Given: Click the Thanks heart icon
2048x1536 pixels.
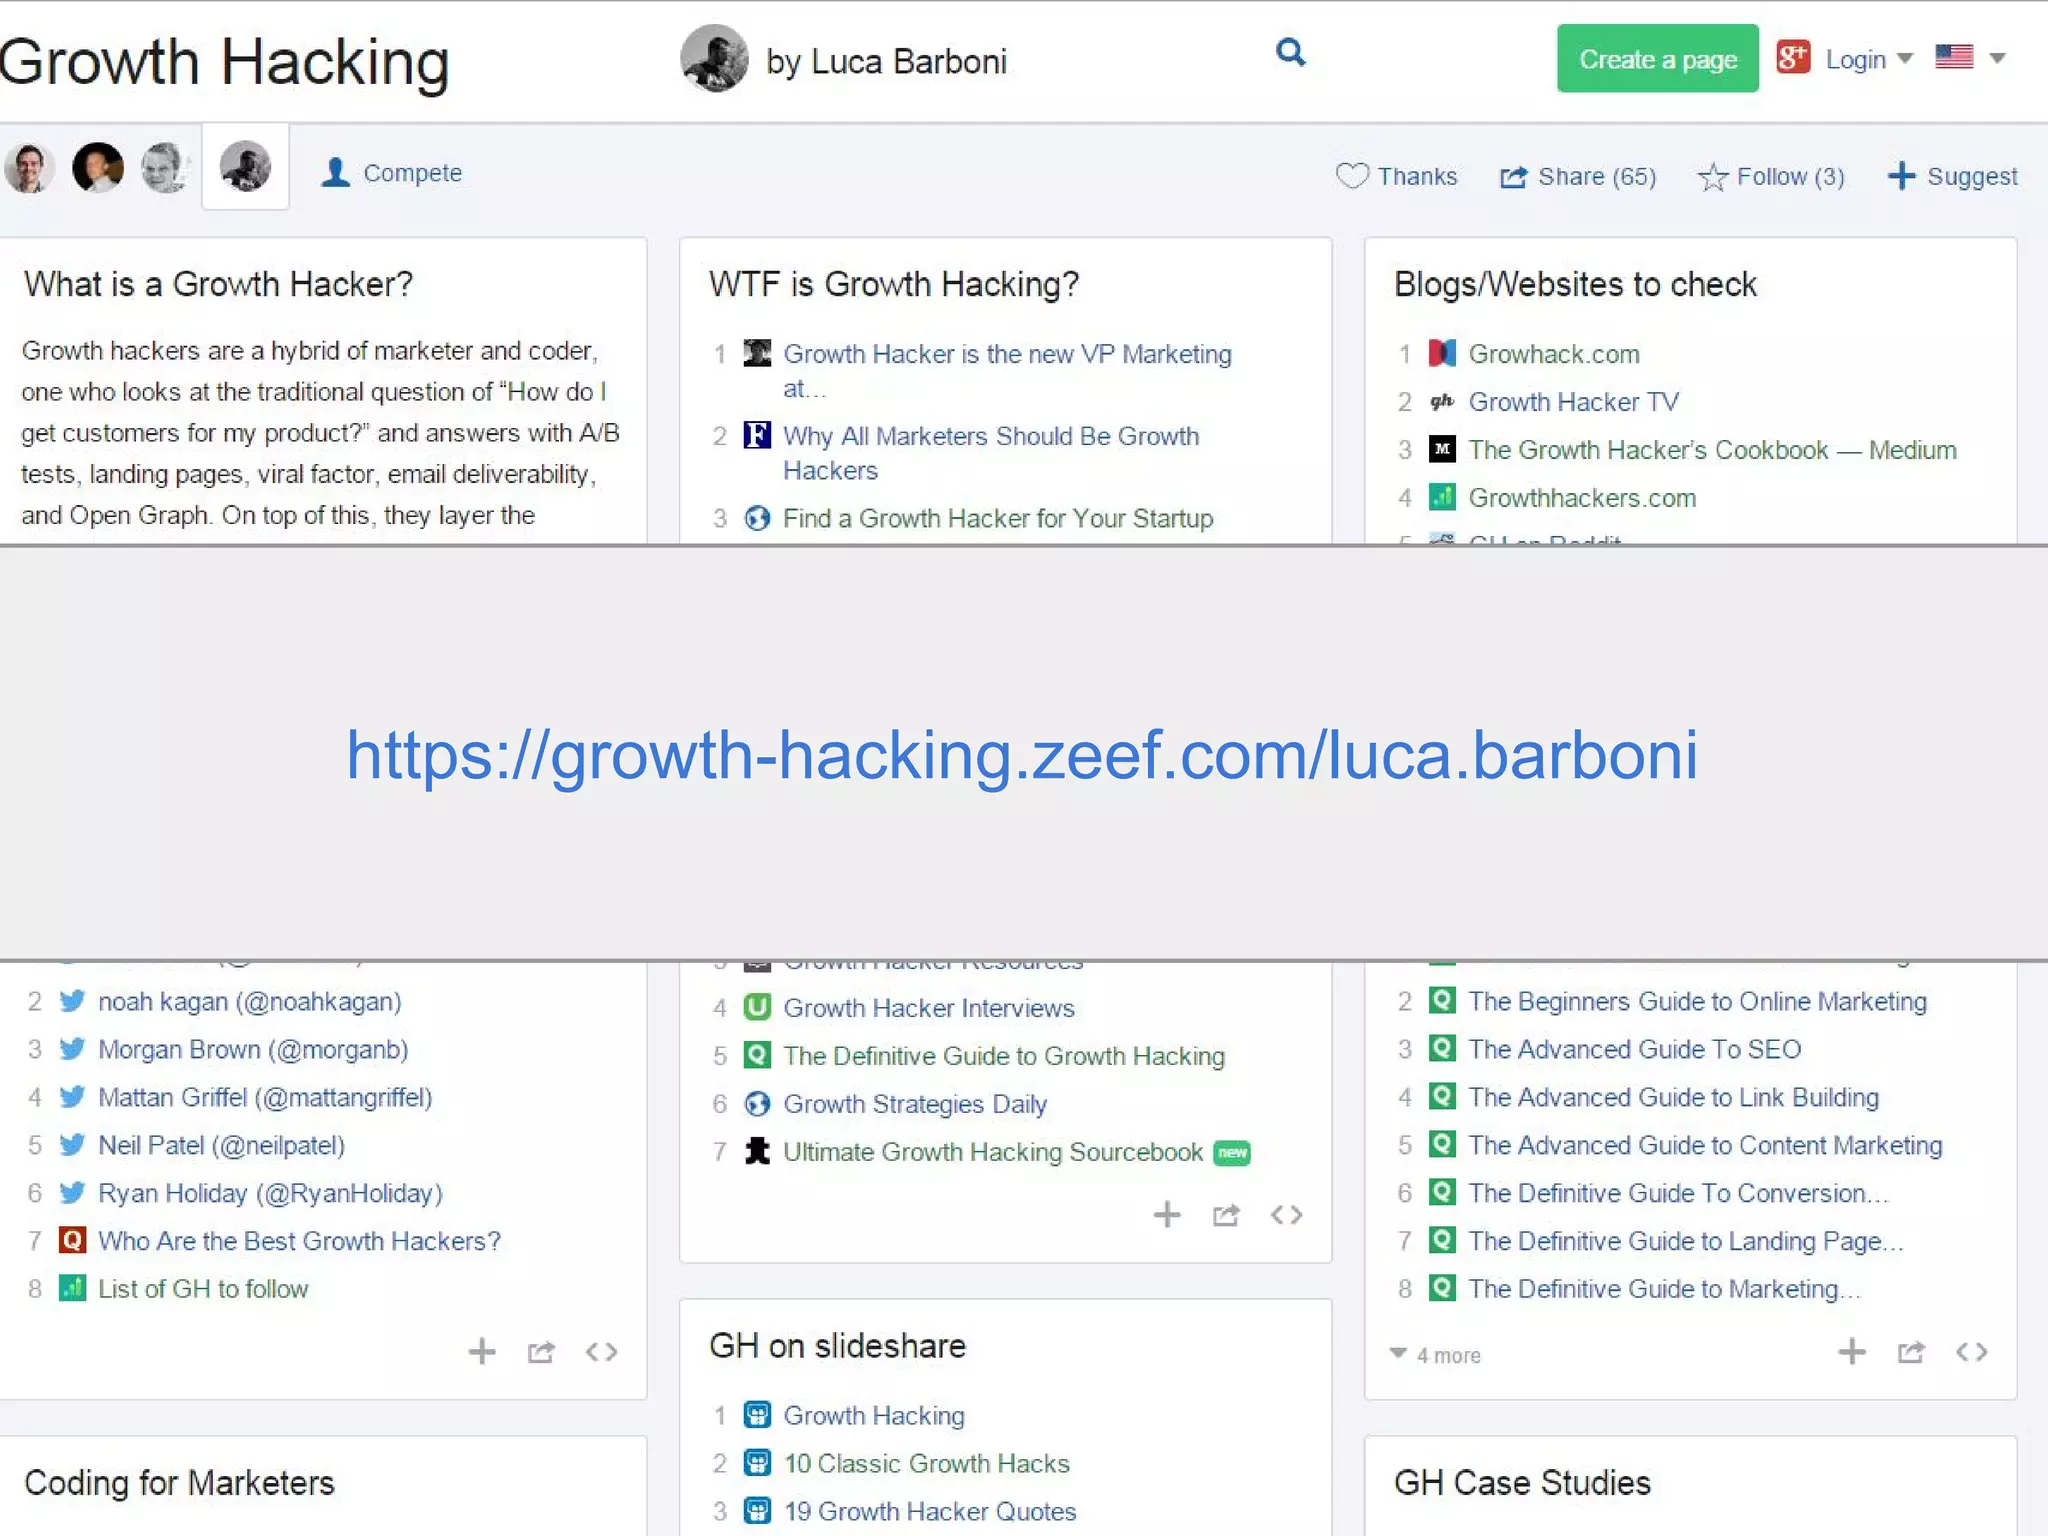Looking at the screenshot, I should click(1352, 176).
